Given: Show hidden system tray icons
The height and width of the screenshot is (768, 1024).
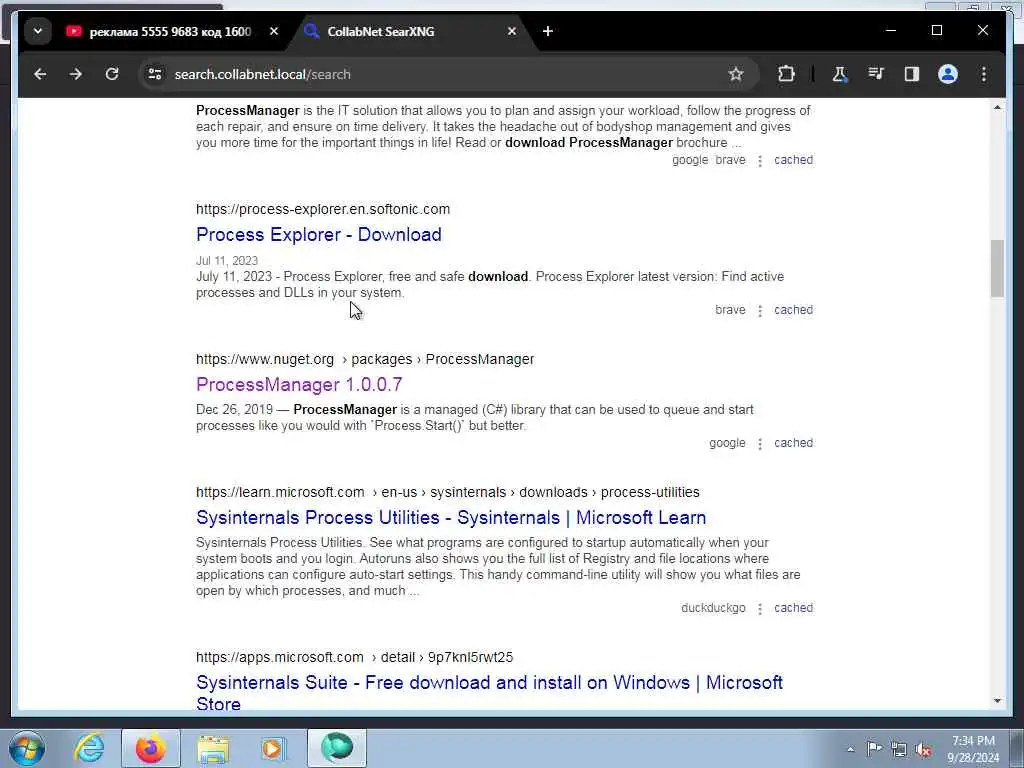Looking at the screenshot, I should click(x=850, y=749).
